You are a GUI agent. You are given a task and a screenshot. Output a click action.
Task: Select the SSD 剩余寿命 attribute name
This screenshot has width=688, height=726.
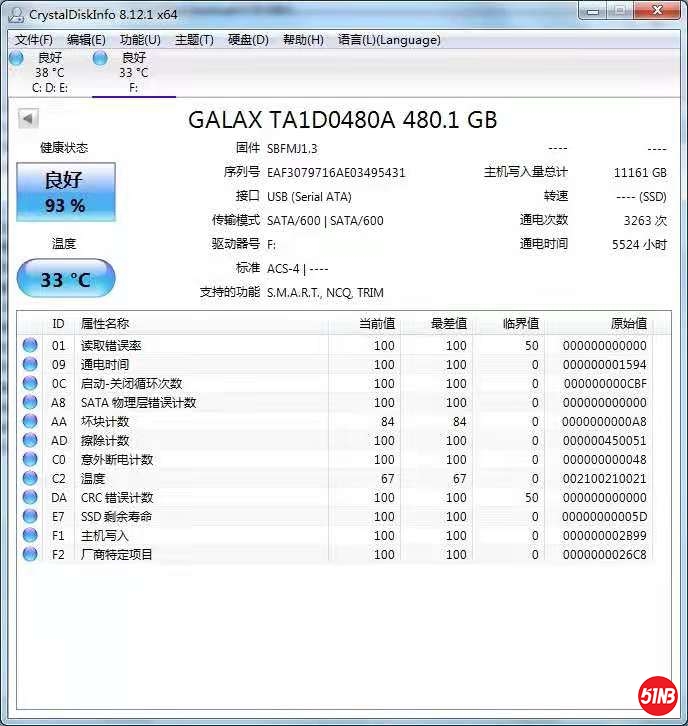(x=116, y=516)
